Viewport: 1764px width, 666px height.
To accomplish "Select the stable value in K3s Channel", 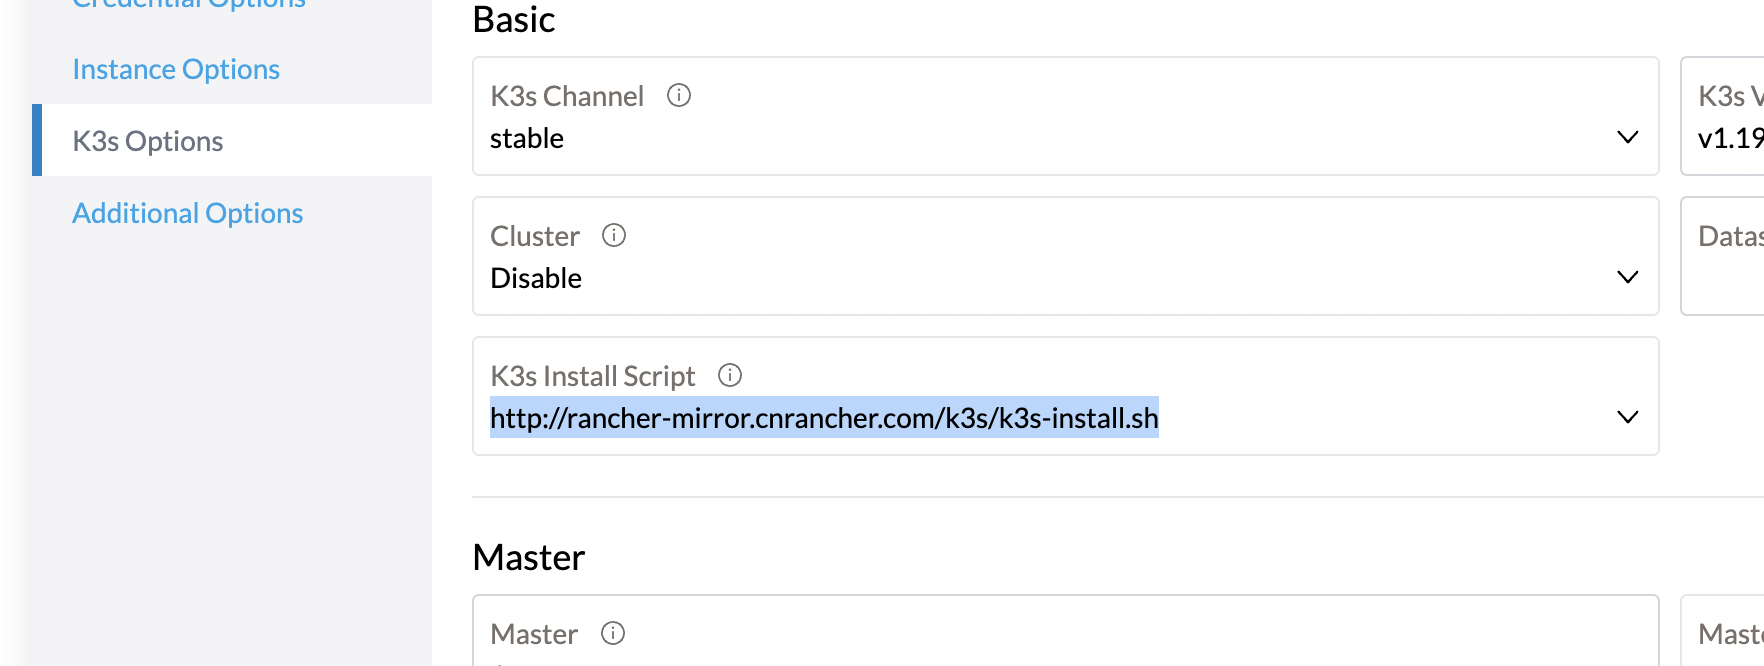I will (x=527, y=138).
